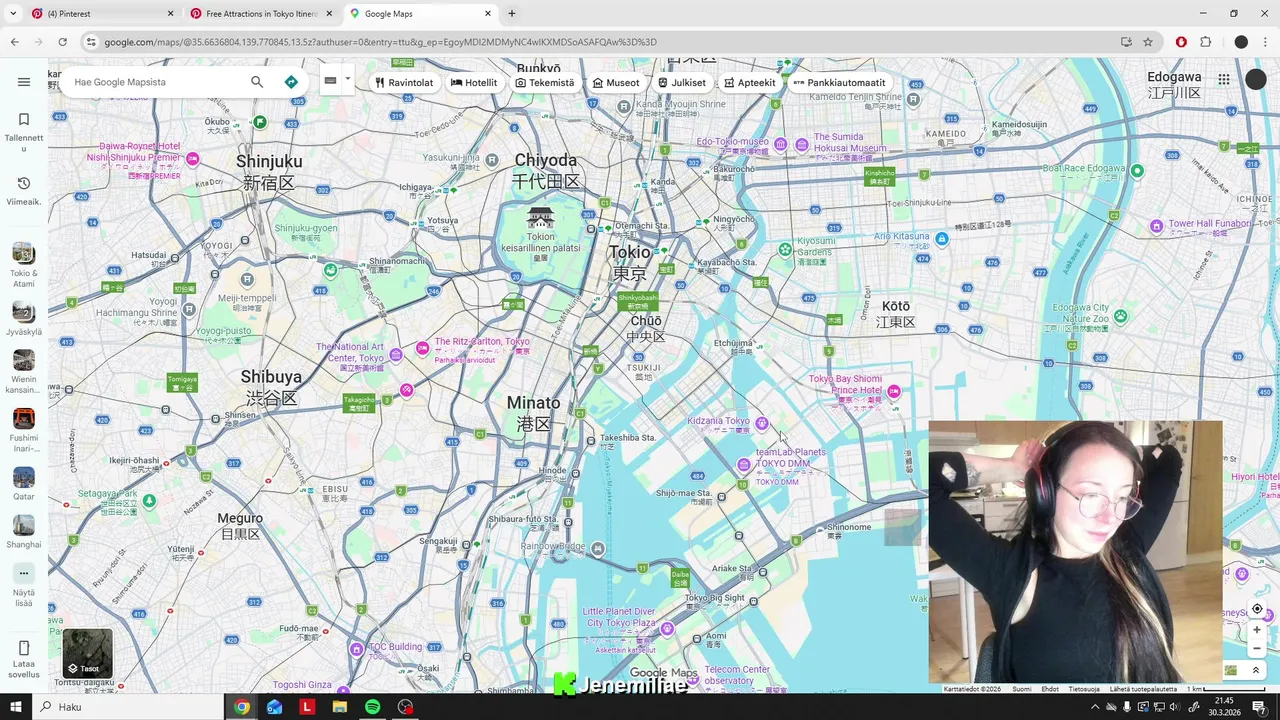Expand the imagery panel with double chevron

(1256, 670)
